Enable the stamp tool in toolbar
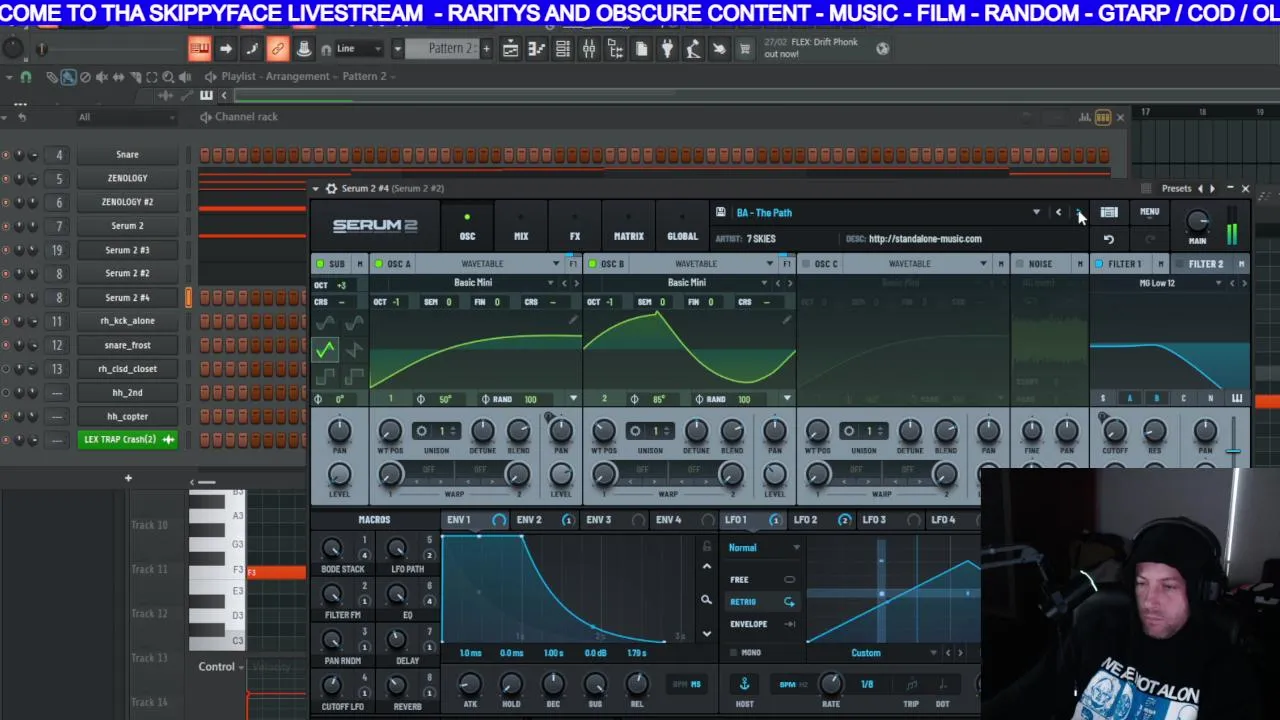 (x=303, y=49)
